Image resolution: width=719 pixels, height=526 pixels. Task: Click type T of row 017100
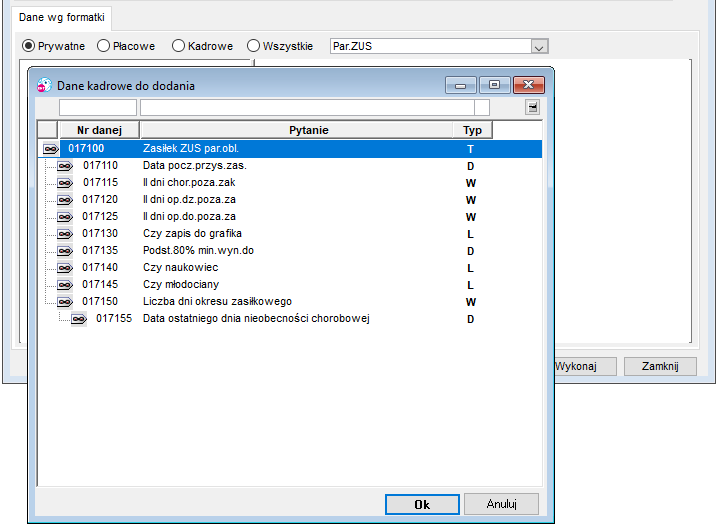(x=470, y=149)
